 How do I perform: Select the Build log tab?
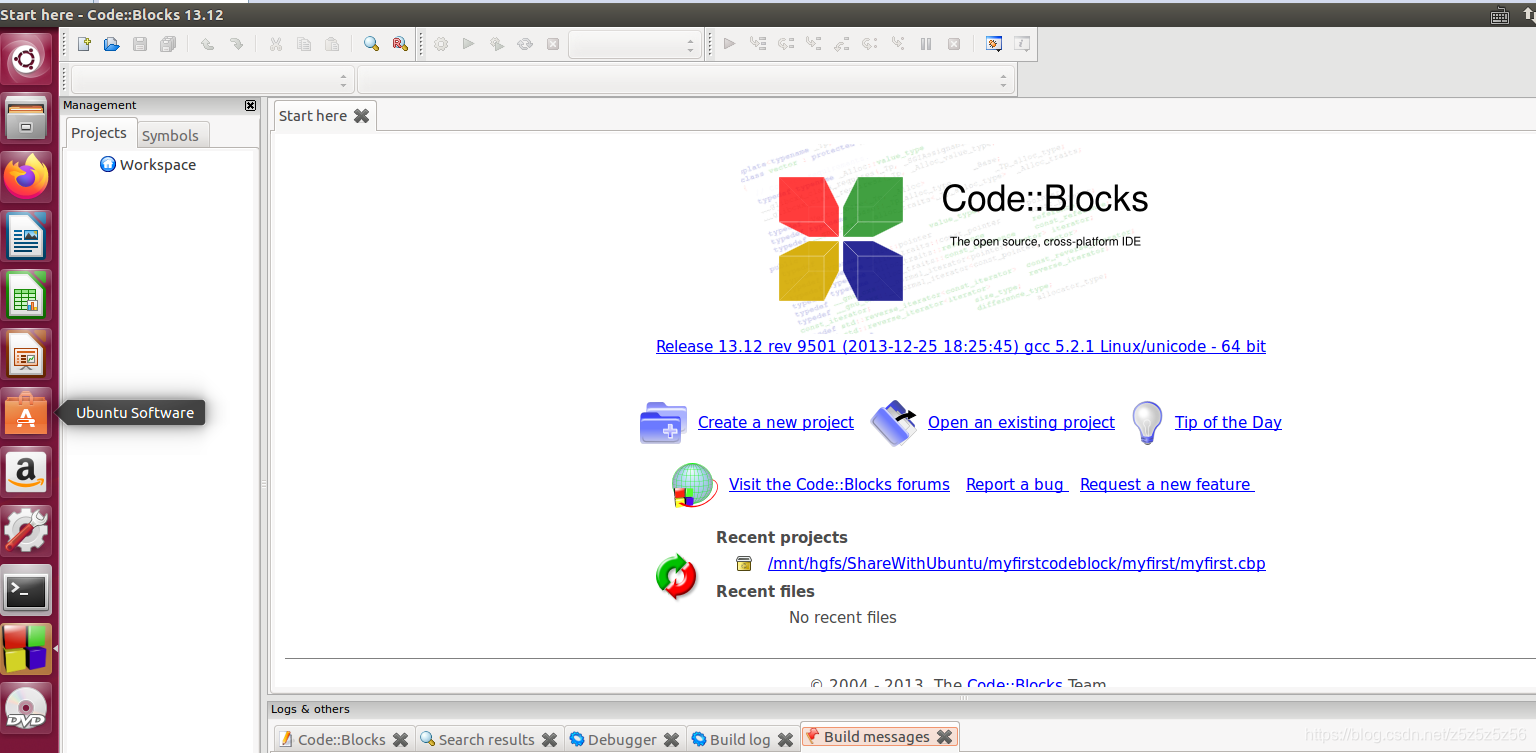coord(740,740)
